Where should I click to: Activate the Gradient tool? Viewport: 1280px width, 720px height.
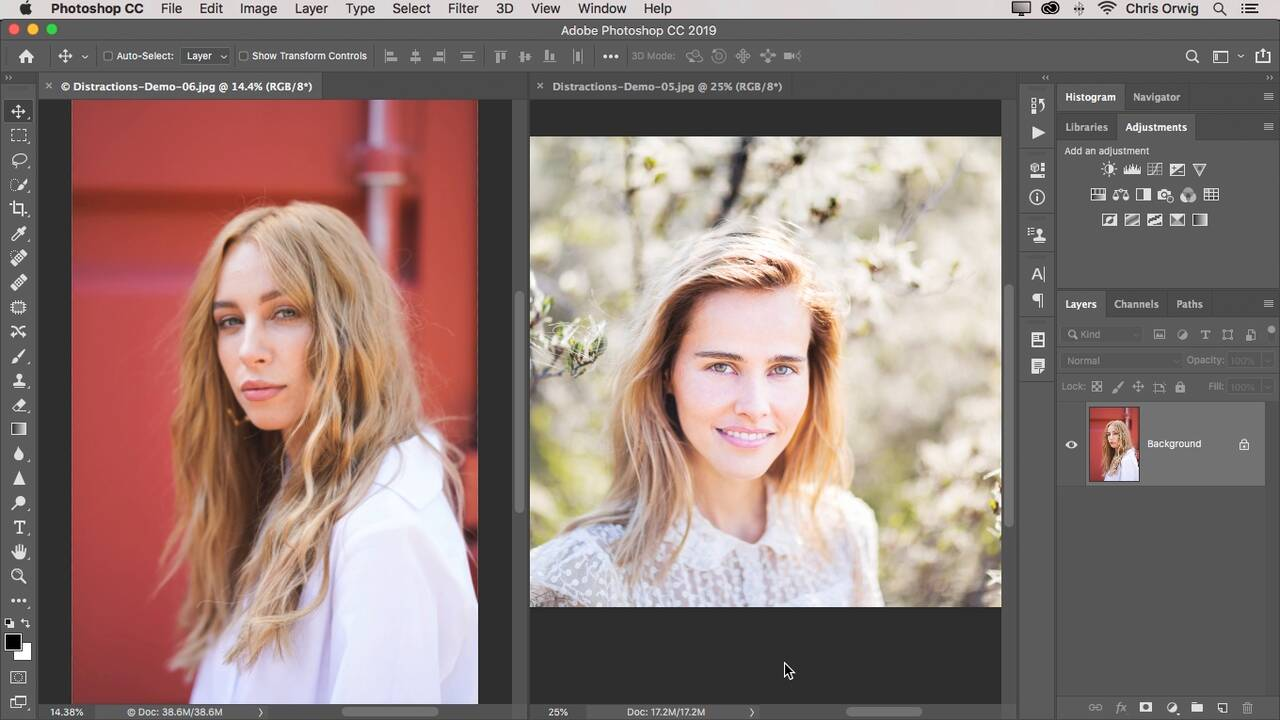pyautogui.click(x=18, y=429)
